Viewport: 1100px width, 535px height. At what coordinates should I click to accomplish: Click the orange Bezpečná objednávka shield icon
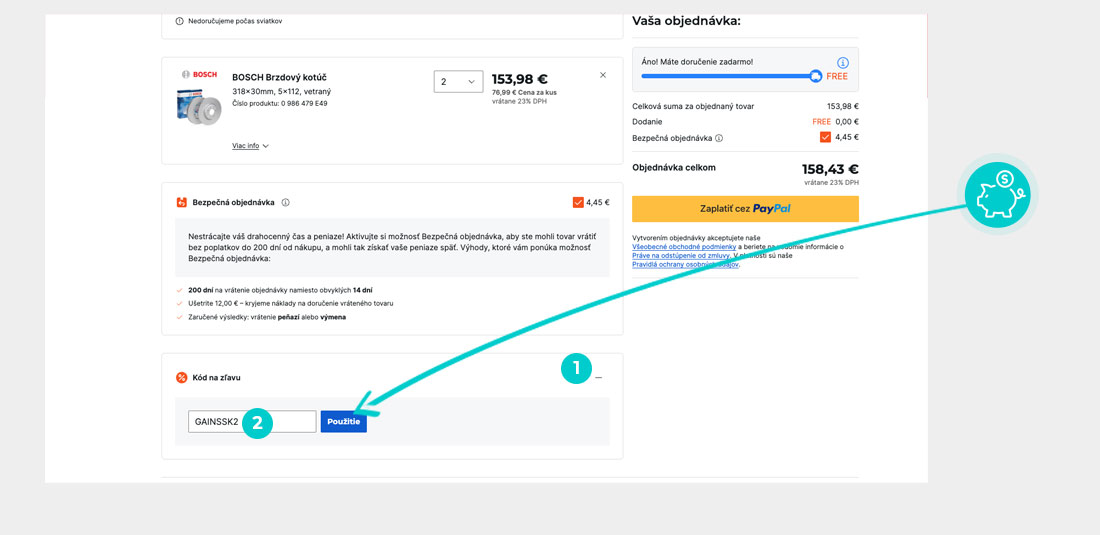point(181,202)
